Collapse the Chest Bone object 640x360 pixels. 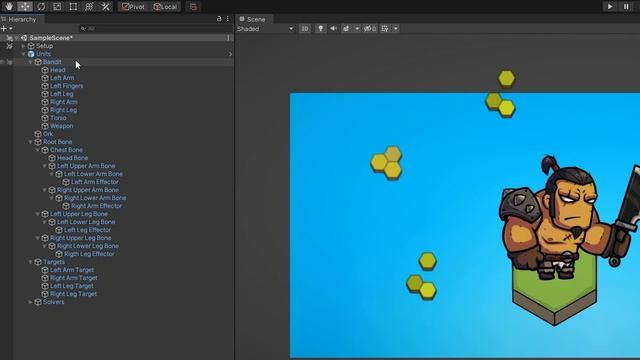(38, 150)
